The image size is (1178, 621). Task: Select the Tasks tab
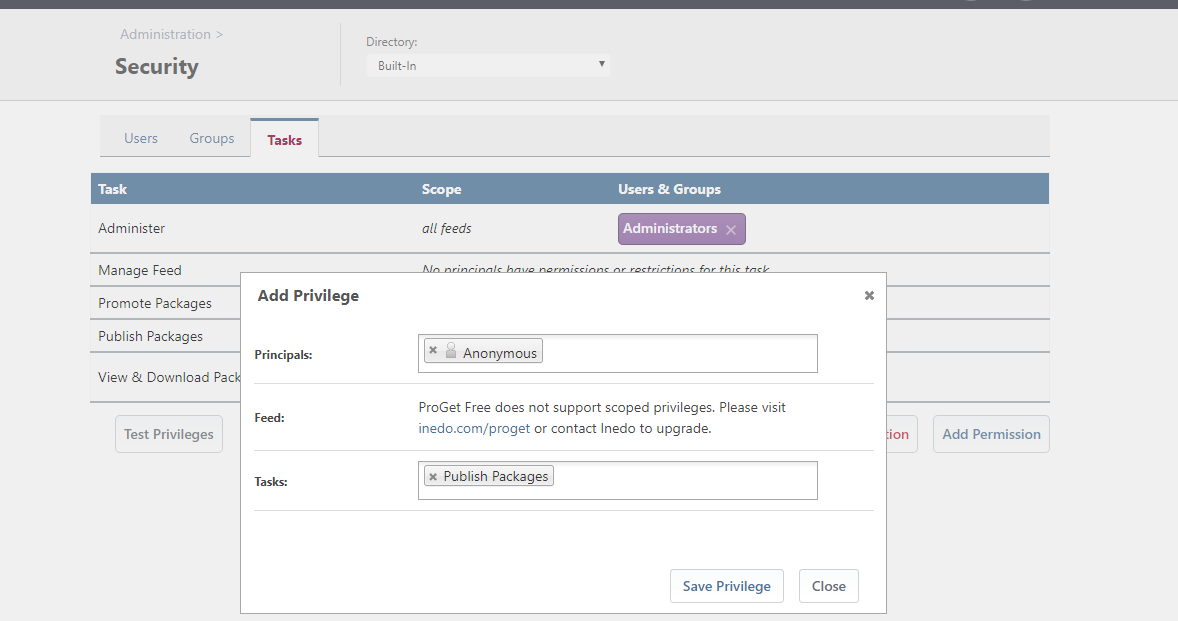pyautogui.click(x=285, y=140)
